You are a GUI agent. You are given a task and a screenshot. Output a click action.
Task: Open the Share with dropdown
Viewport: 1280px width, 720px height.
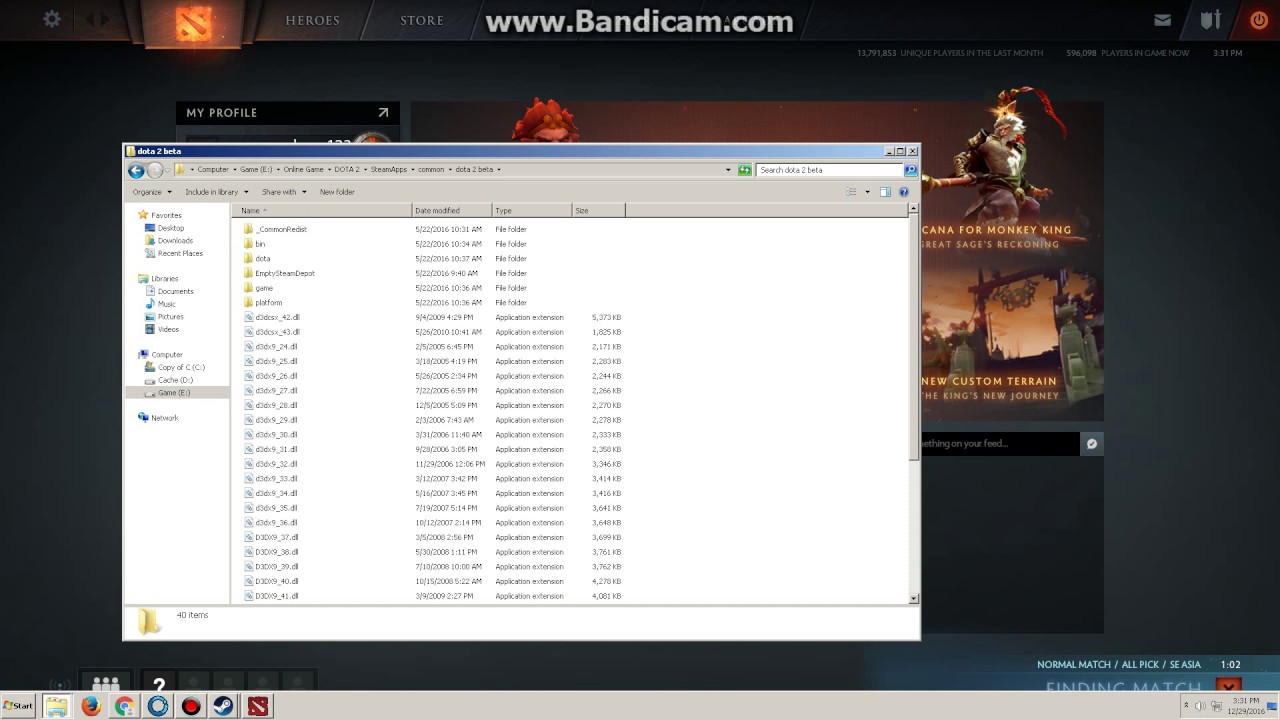coord(284,192)
